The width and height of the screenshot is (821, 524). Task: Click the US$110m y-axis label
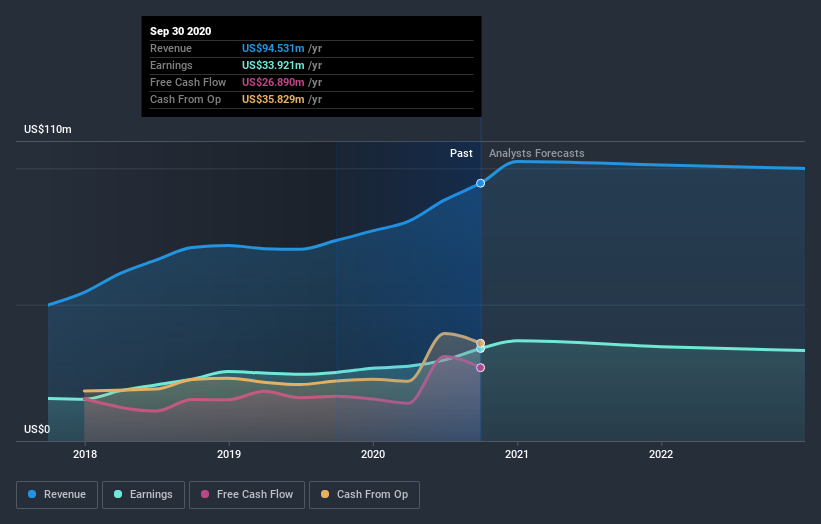pos(48,129)
